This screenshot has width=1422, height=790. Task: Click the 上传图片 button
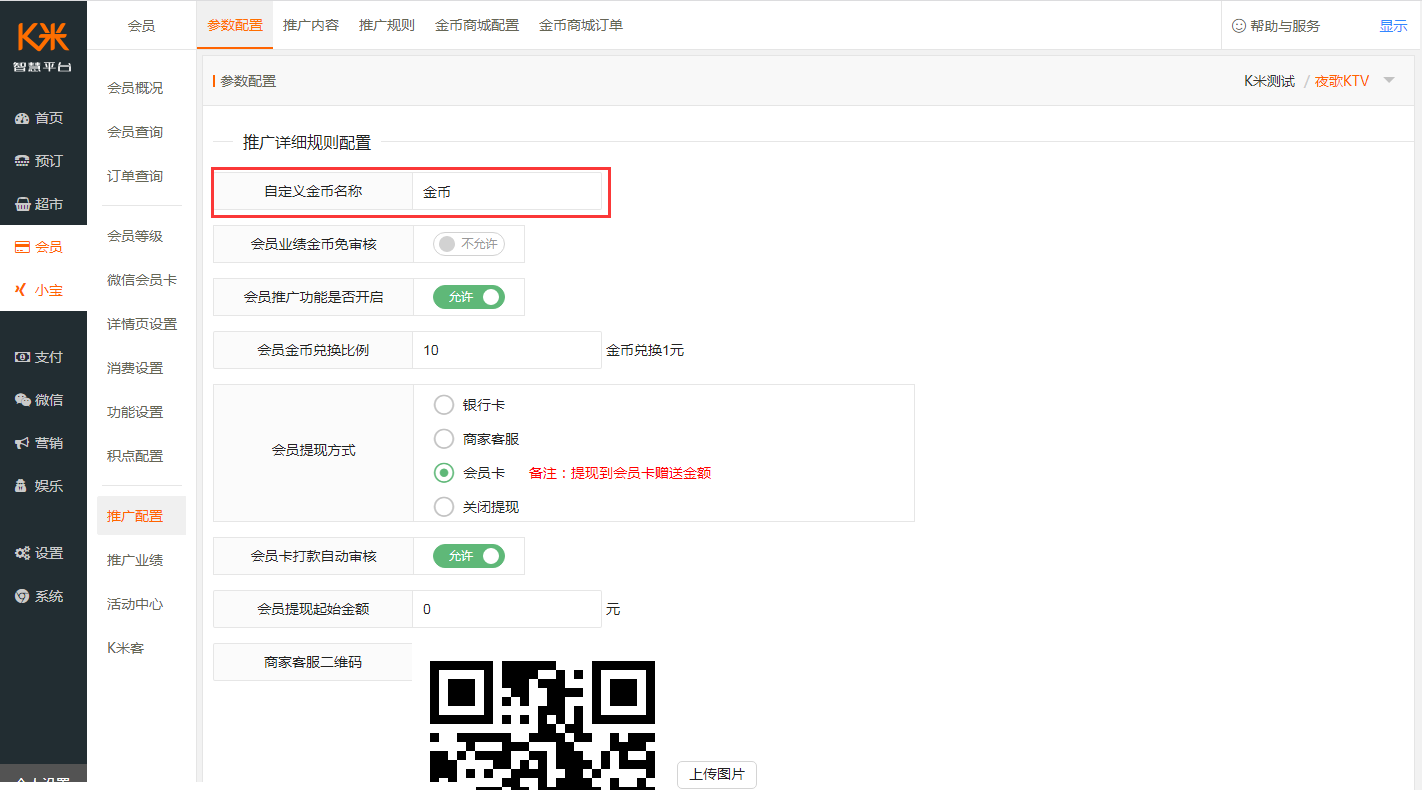[717, 774]
